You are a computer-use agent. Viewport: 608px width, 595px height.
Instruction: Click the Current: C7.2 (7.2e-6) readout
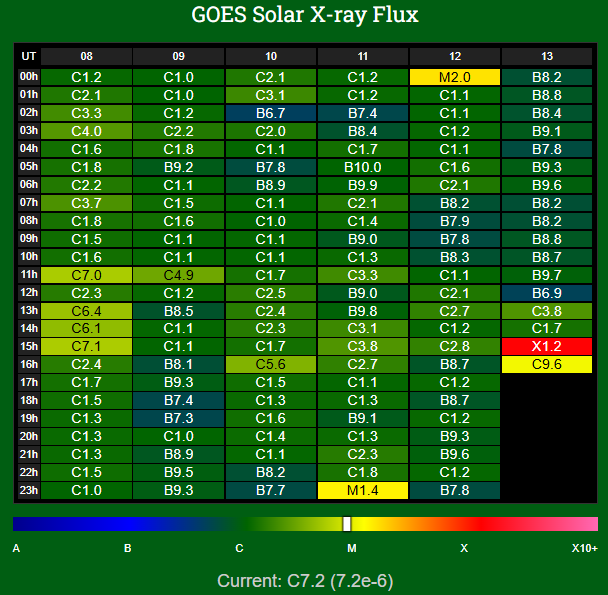click(305, 581)
